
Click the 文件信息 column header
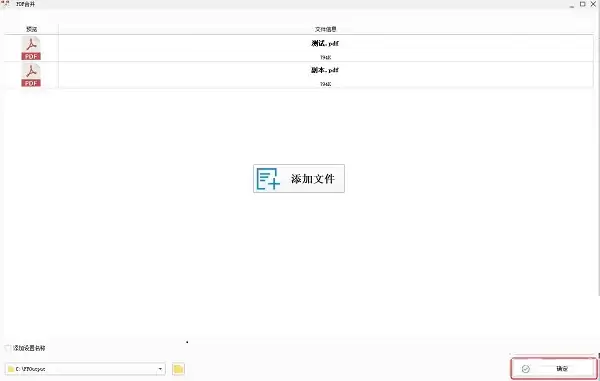(326, 29)
